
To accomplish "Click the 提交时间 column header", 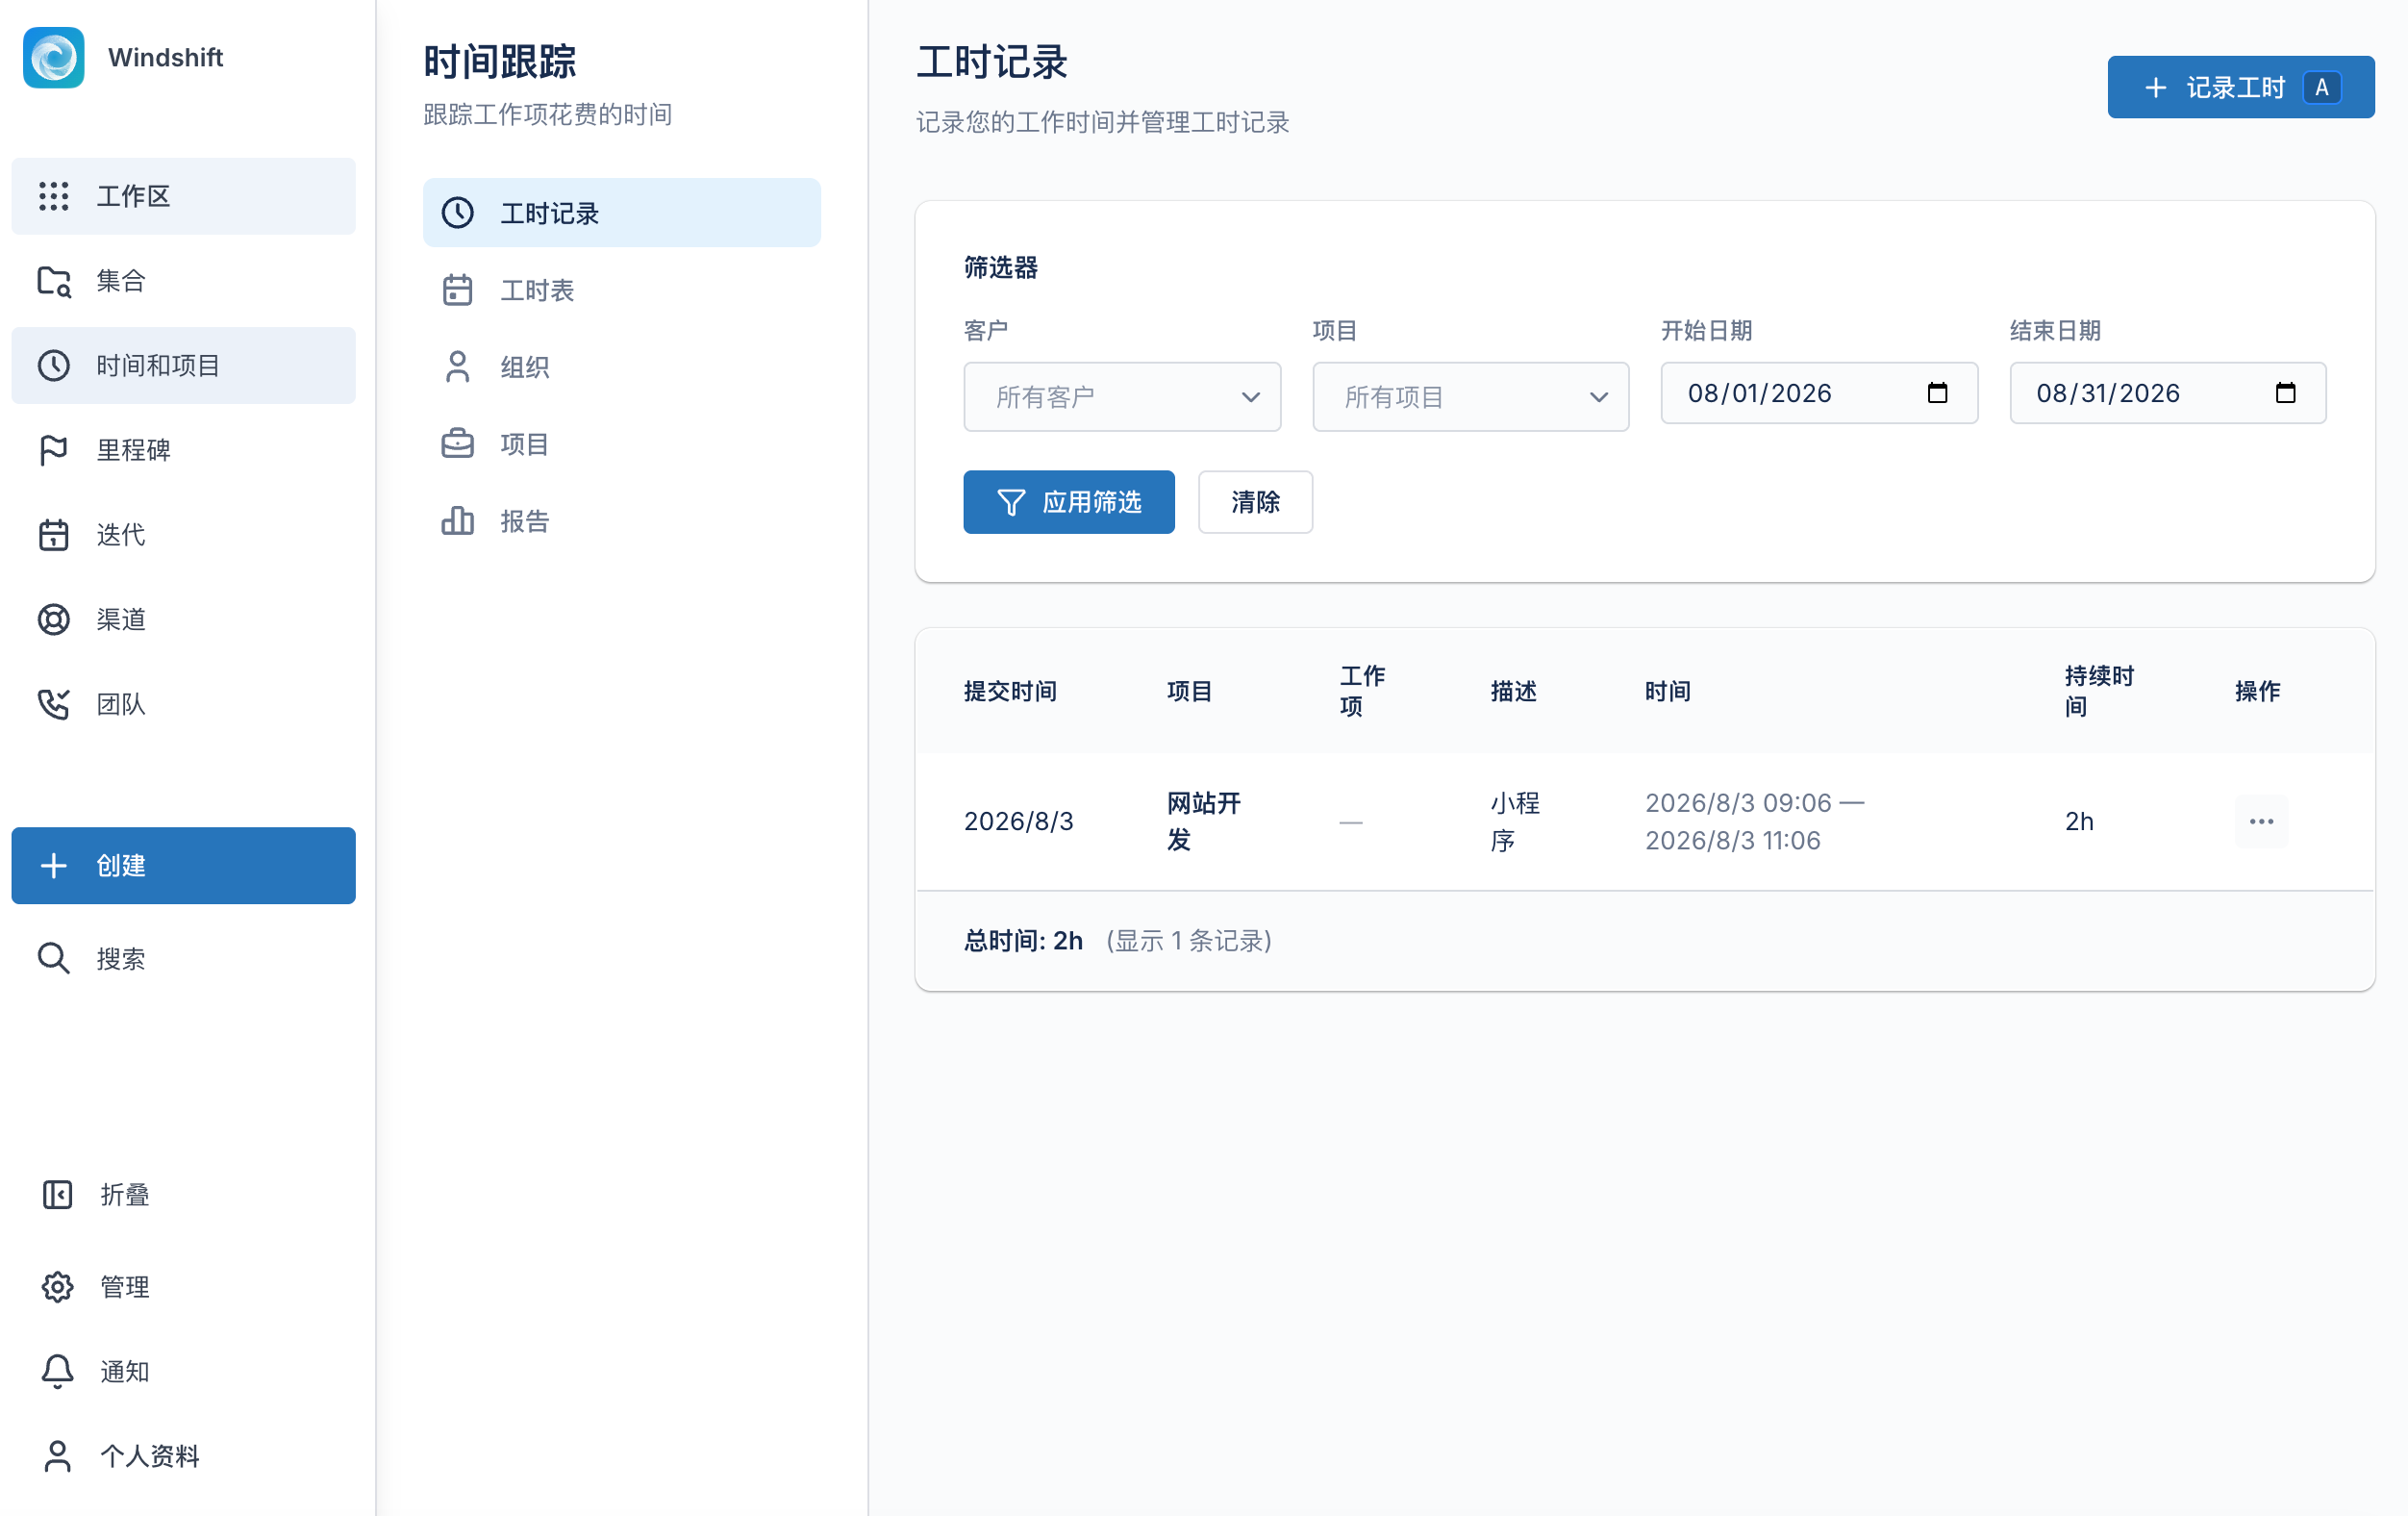I will [1010, 691].
